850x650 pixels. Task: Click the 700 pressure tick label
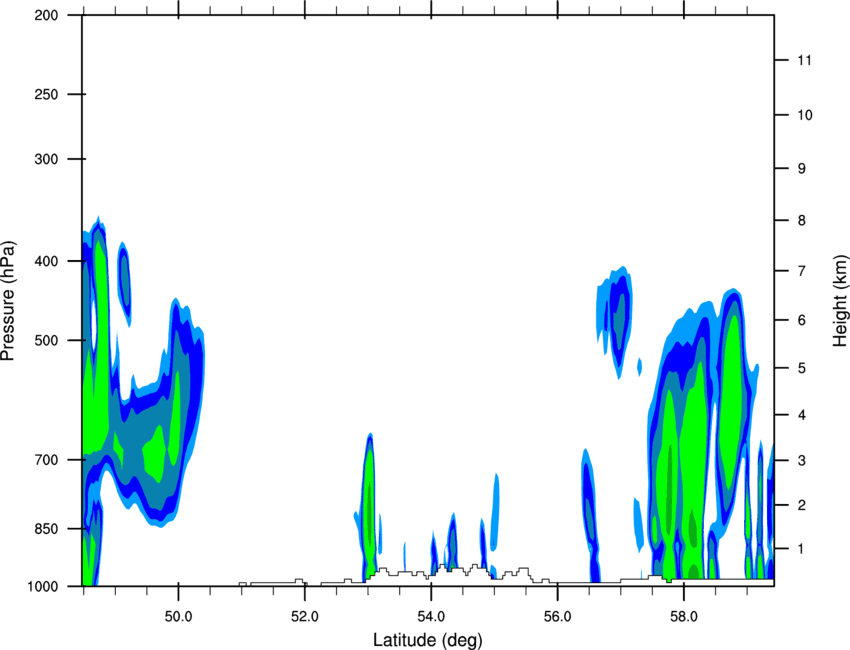pyautogui.click(x=46, y=460)
